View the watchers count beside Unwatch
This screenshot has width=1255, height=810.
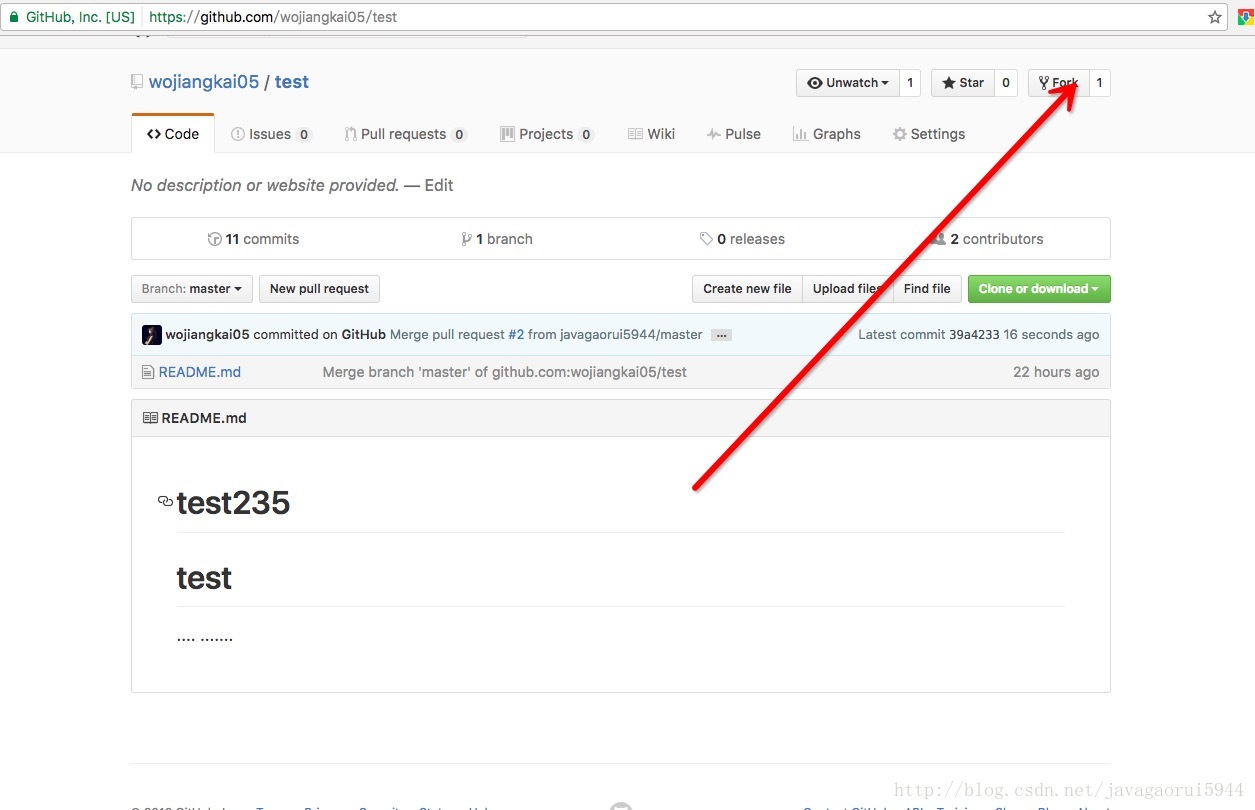pyautogui.click(x=910, y=83)
